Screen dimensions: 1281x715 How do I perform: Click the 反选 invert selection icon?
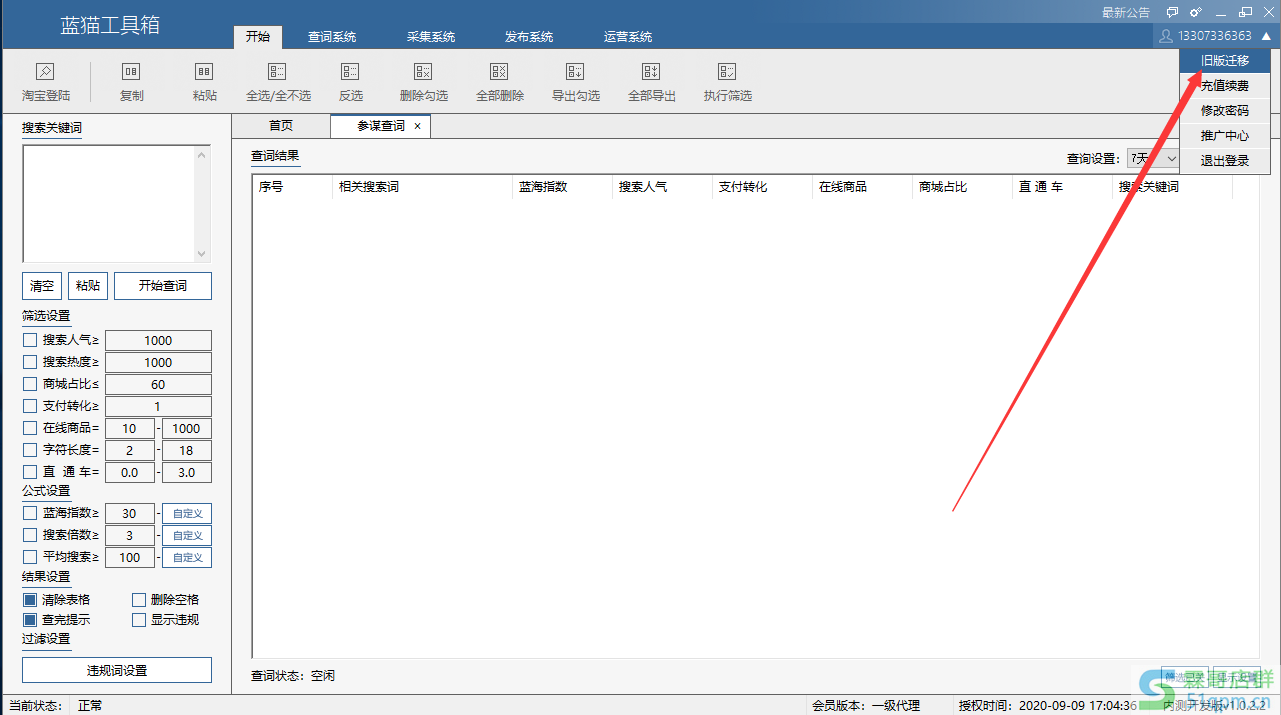[x=350, y=72]
